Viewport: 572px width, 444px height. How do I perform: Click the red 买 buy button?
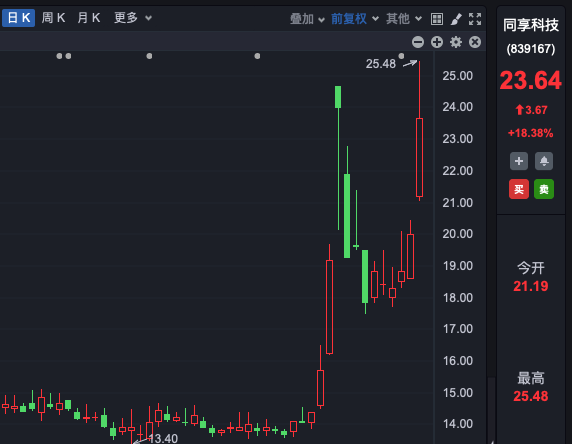[x=519, y=189]
